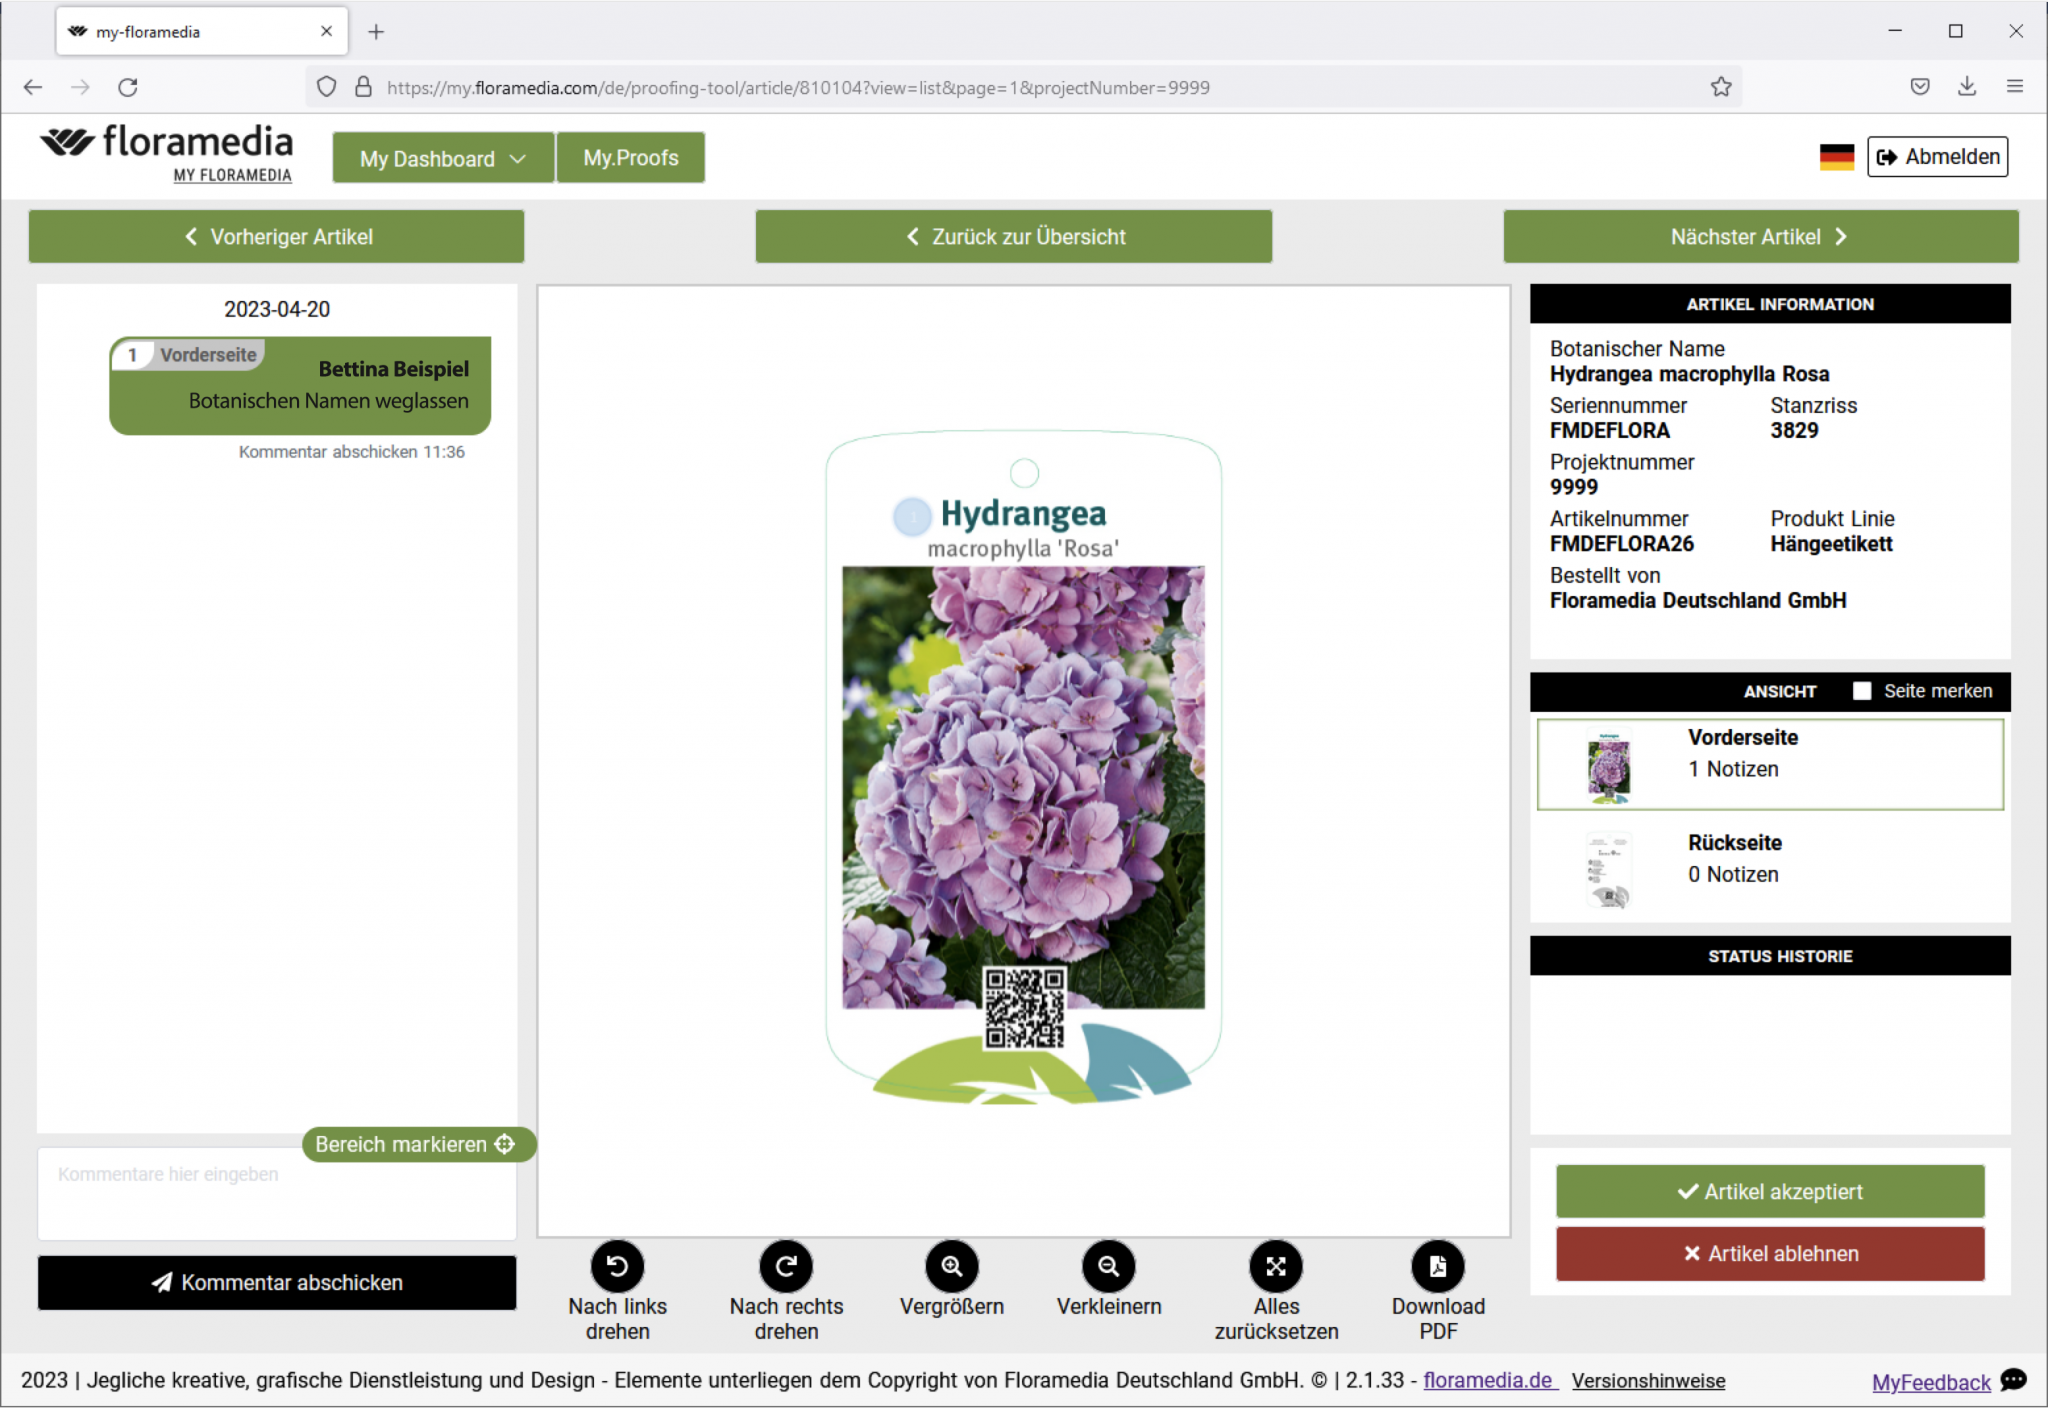Open the Versionshinweise link
Screen dimensions: 2048x1408
(x=1649, y=1381)
